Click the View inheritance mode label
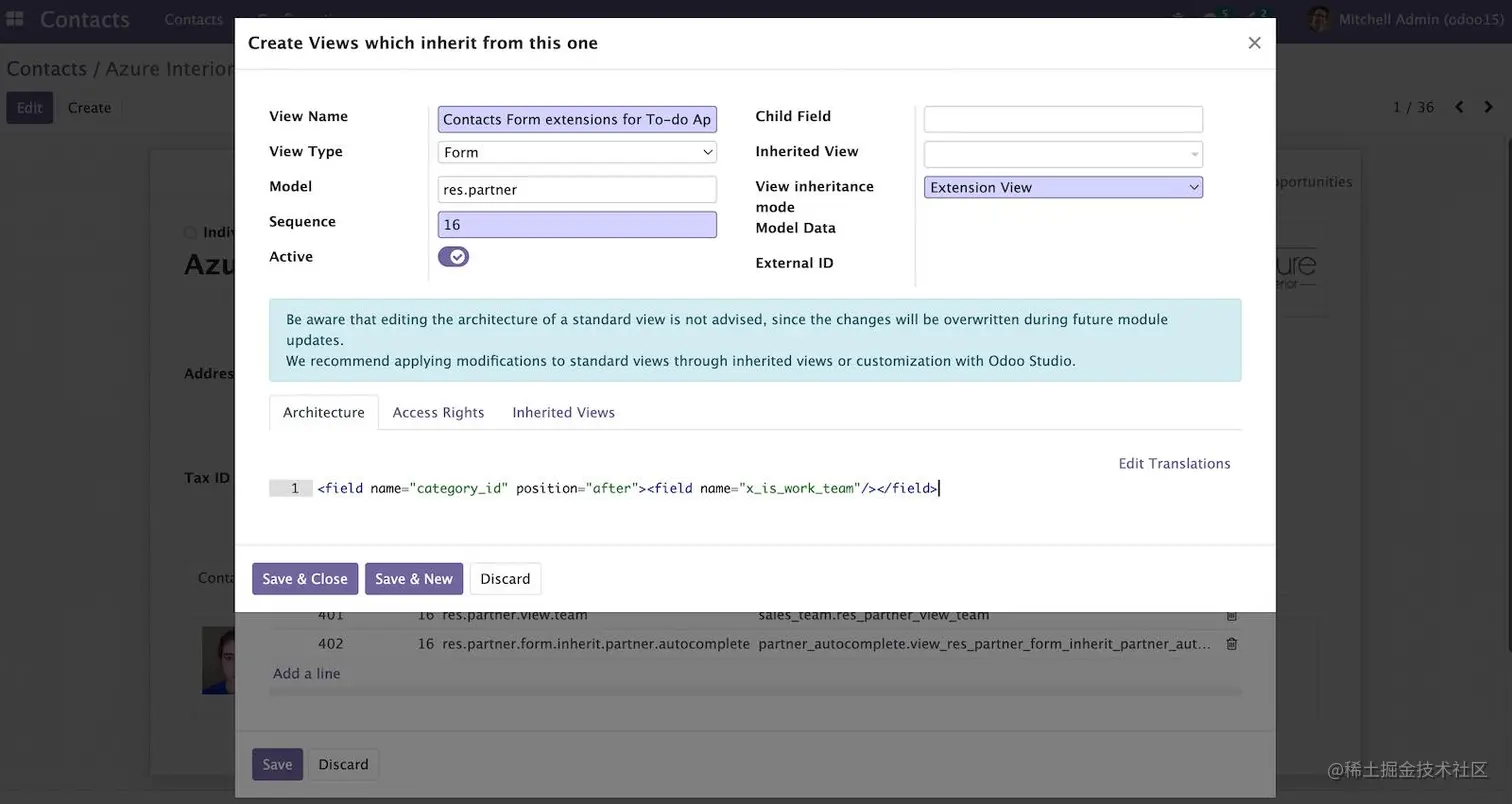Viewport: 1512px width, 804px height. pyautogui.click(x=815, y=196)
